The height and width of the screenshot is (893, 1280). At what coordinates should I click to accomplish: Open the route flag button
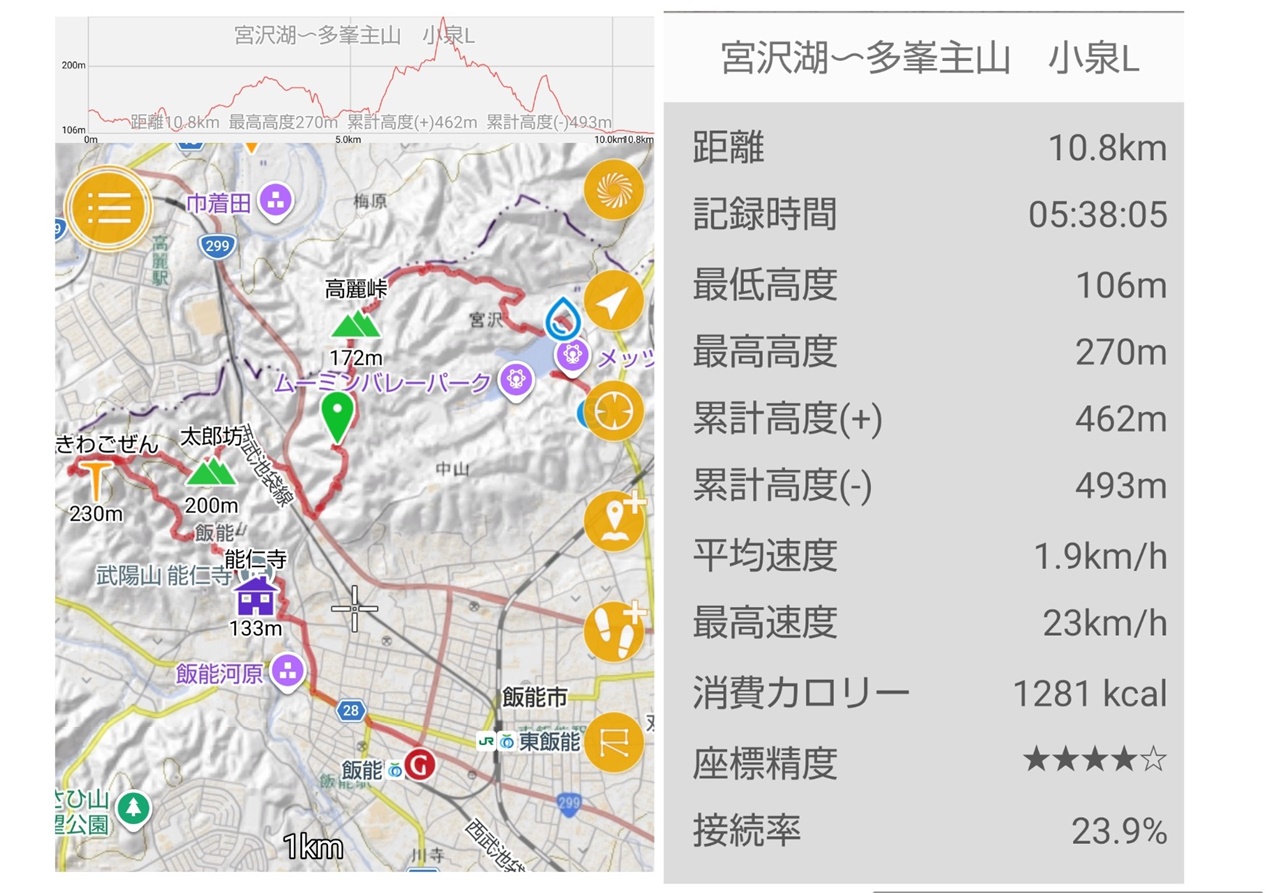tap(613, 742)
